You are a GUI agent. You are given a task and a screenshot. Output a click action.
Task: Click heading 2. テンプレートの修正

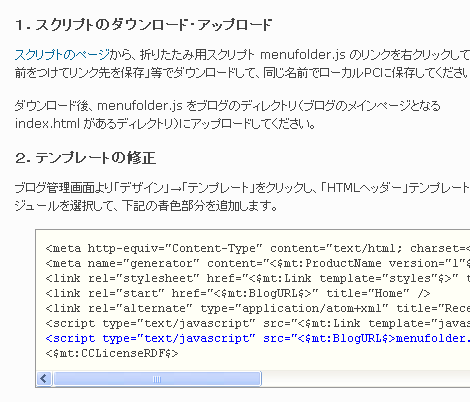85,158
